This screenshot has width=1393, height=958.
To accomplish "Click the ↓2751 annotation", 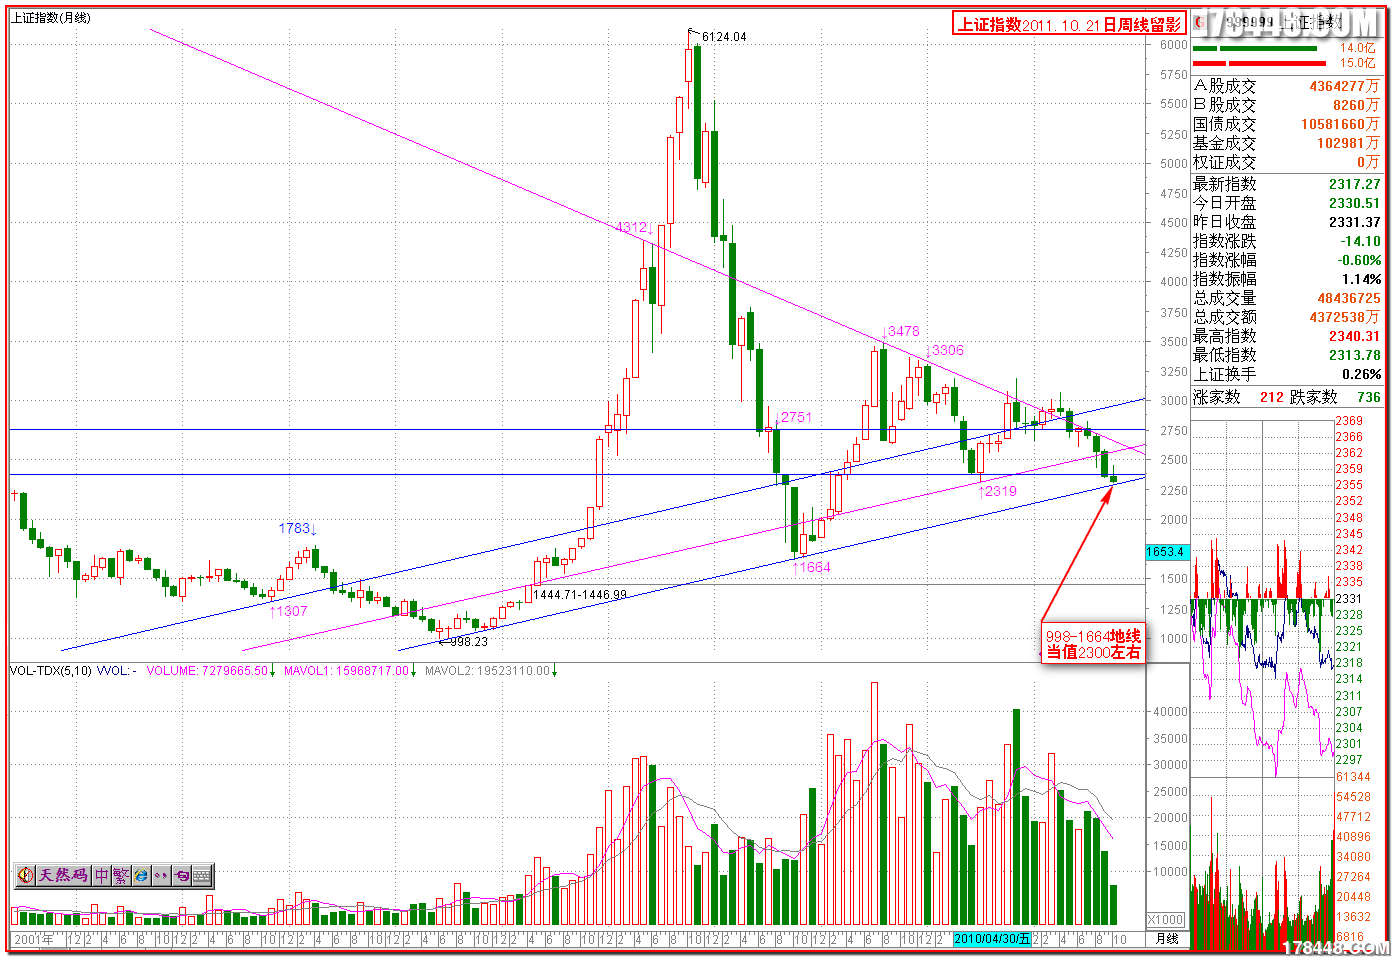I will coord(793,417).
